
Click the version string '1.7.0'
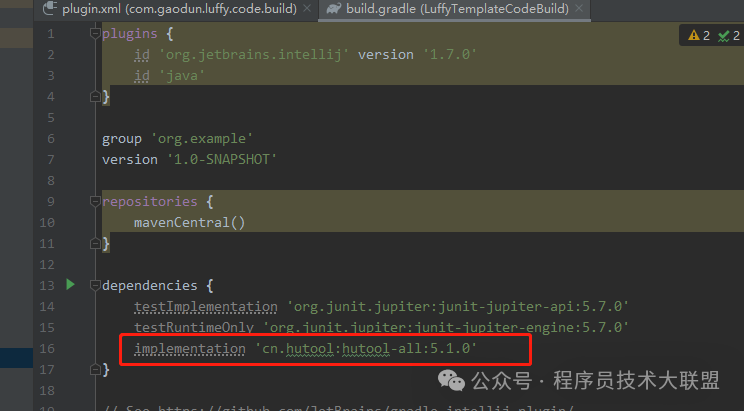pyautogui.click(x=449, y=55)
